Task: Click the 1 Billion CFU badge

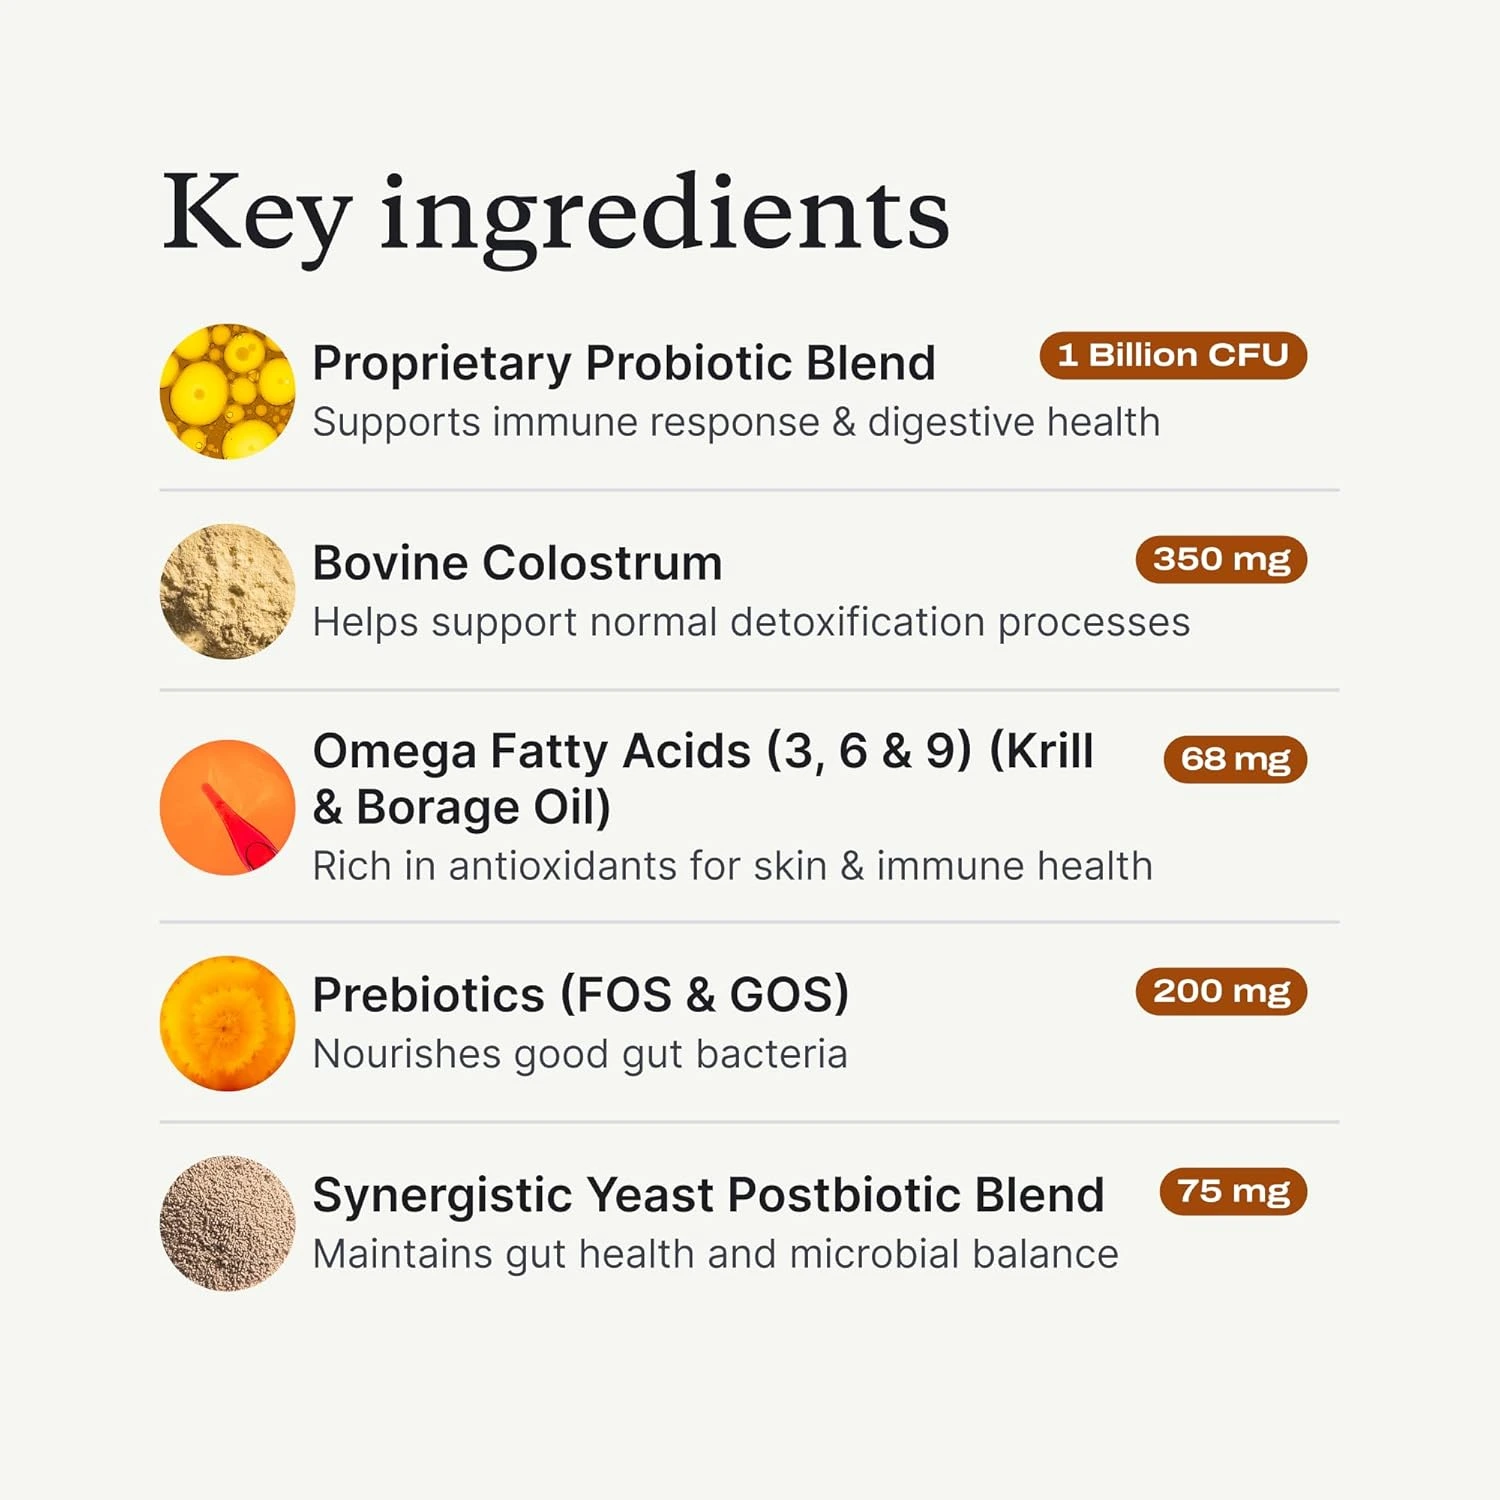Action: click(1173, 355)
